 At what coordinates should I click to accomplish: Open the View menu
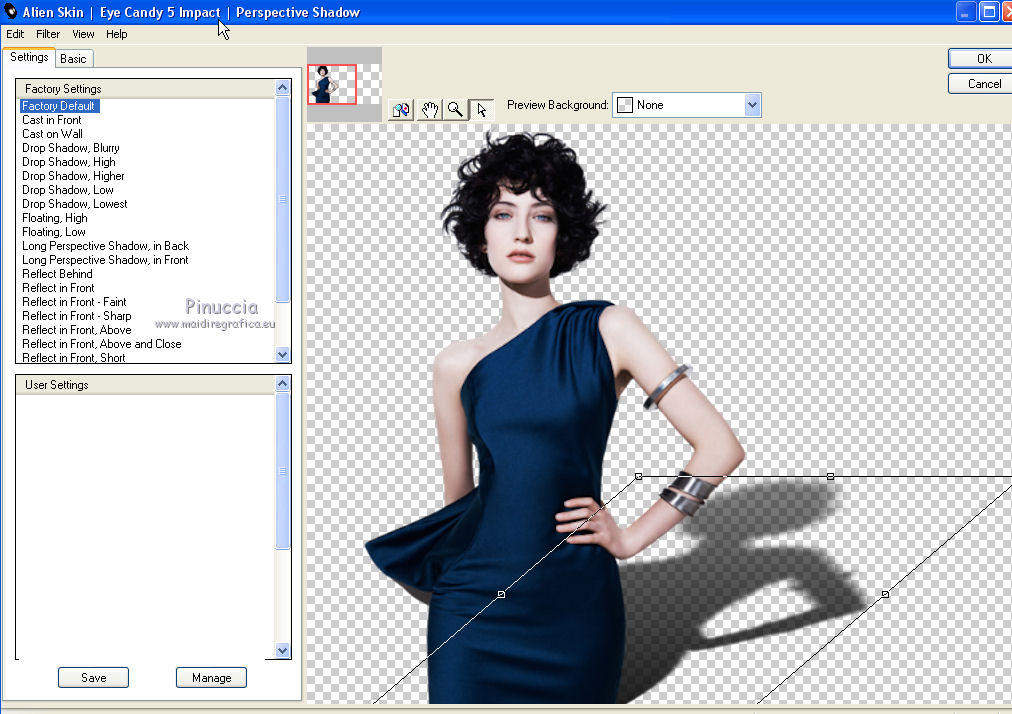click(x=83, y=34)
